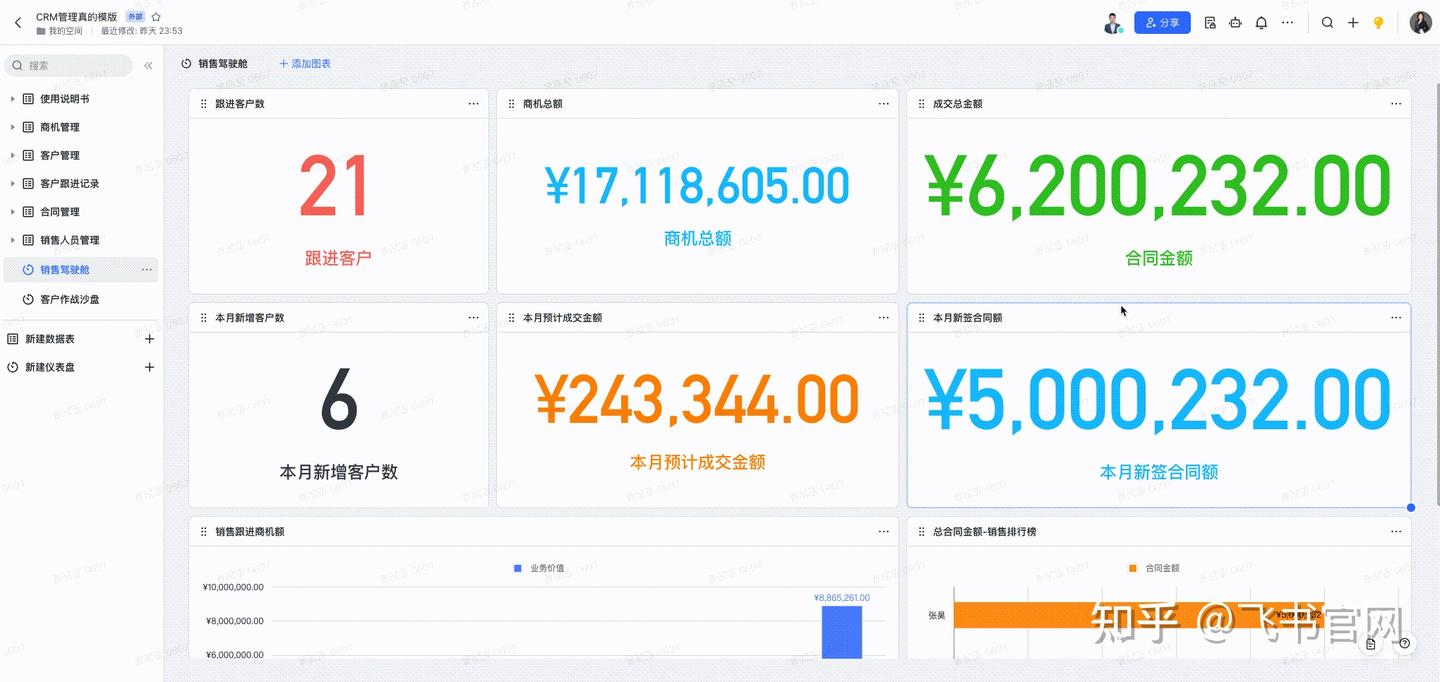Screen dimensions: 1440x682
Task: Open the notifications bell icon
Action: click(x=1260, y=21)
